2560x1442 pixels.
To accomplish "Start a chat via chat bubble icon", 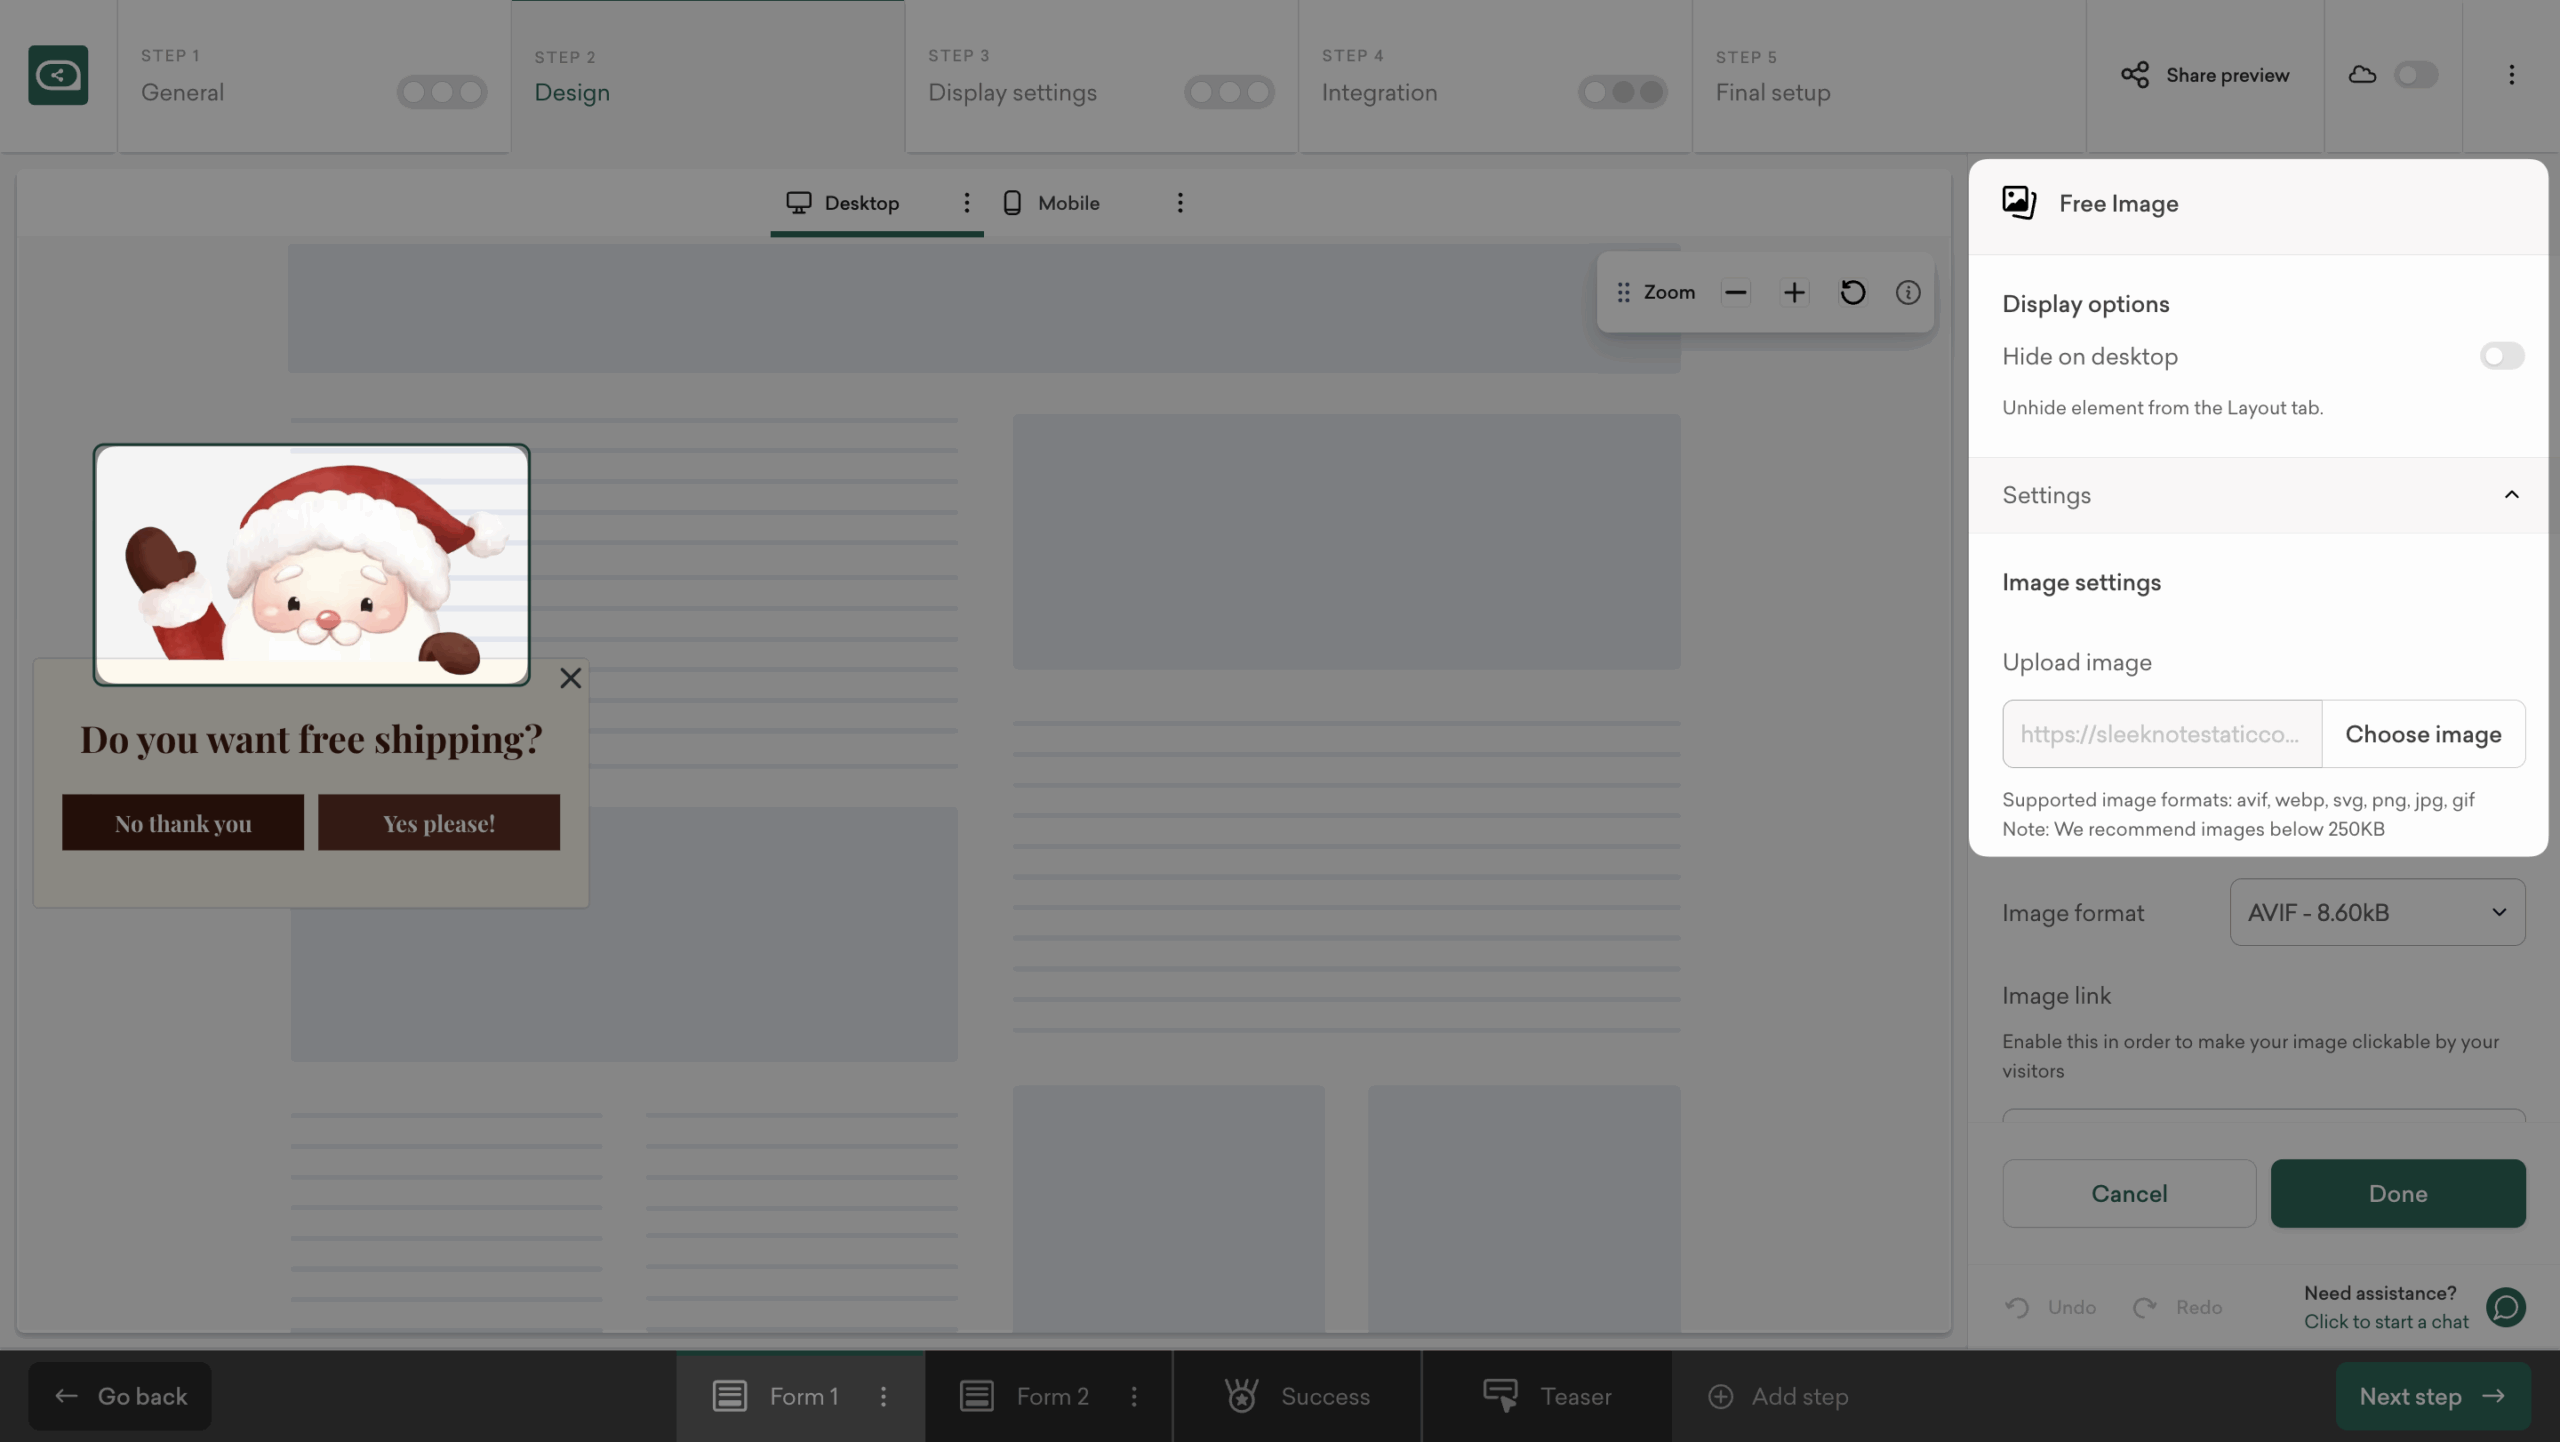I will point(2506,1307).
